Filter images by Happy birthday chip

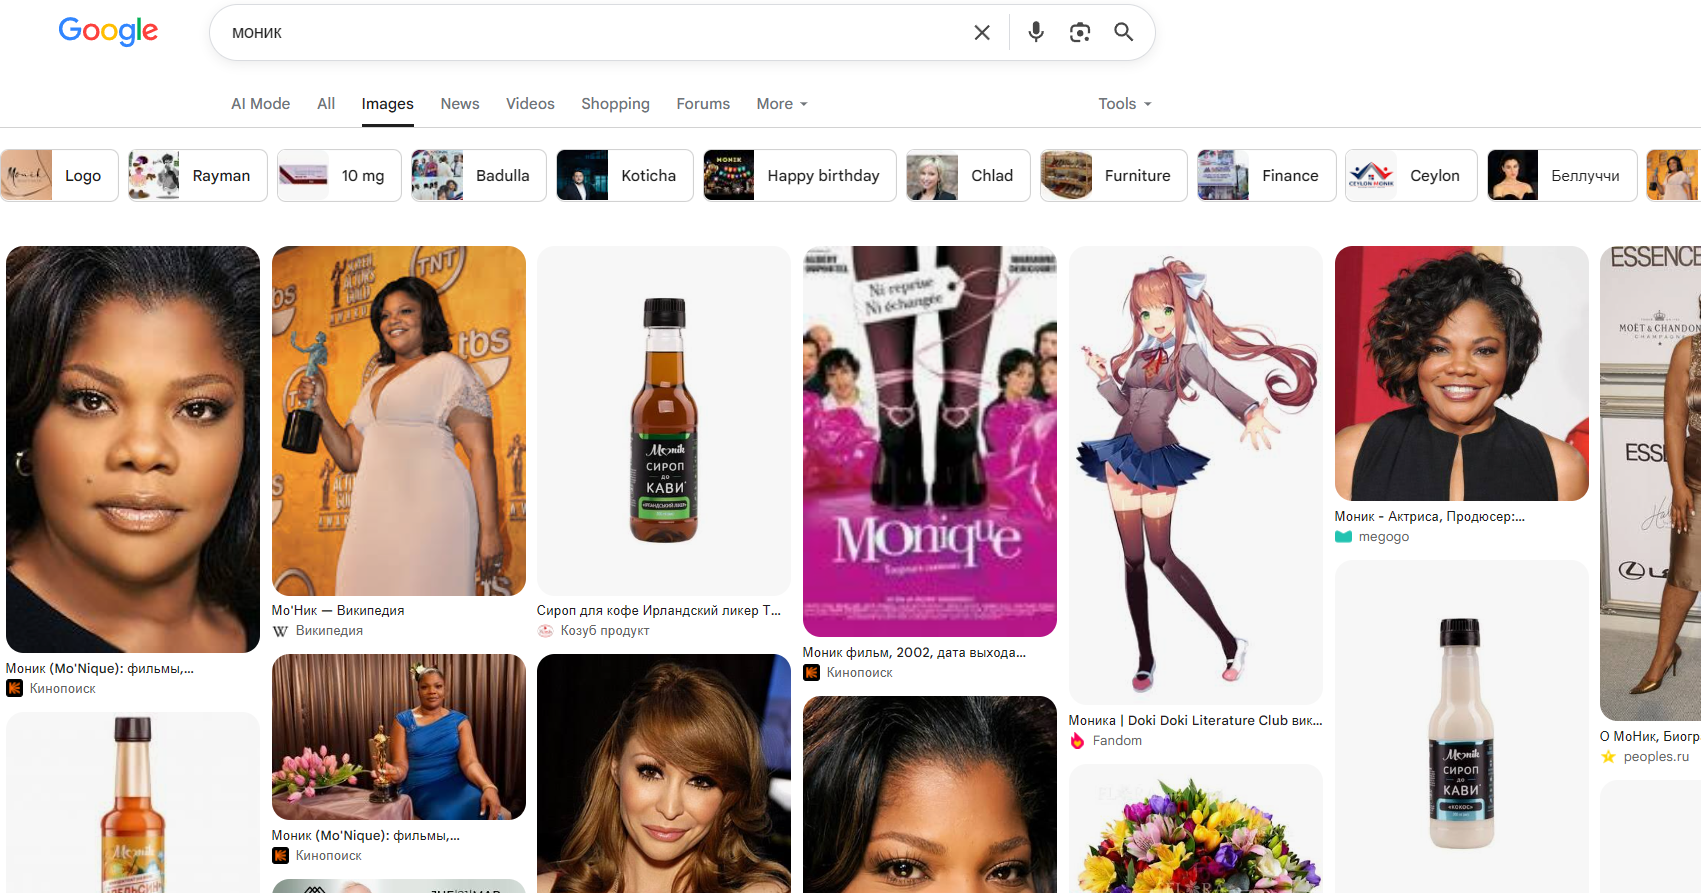tap(800, 175)
